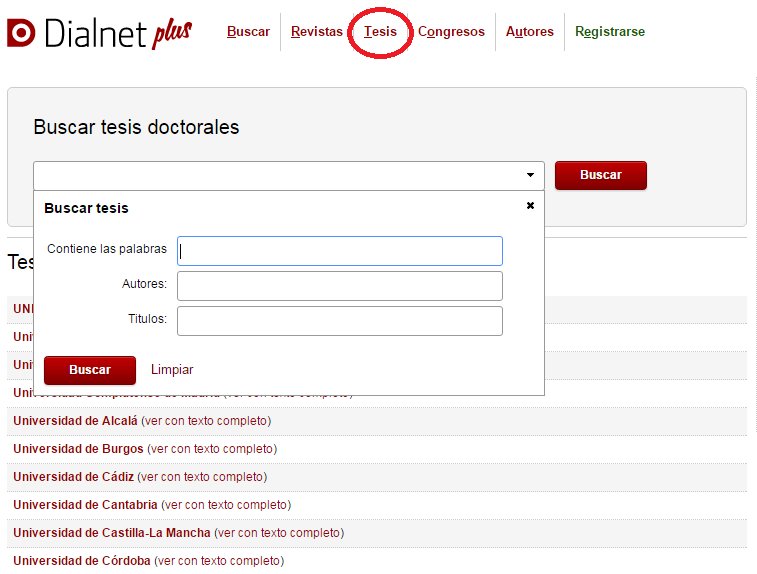The height and width of the screenshot is (574, 757).
Task: Click 'ver con texto completo' for Alcalá
Action: click(206, 421)
